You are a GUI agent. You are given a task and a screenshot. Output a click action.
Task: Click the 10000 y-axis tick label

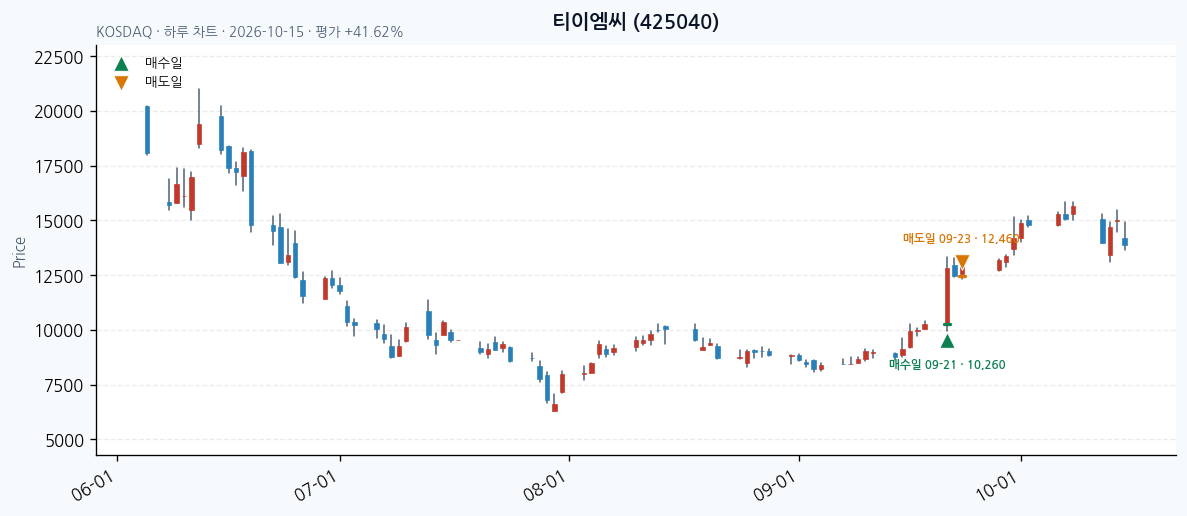point(59,331)
